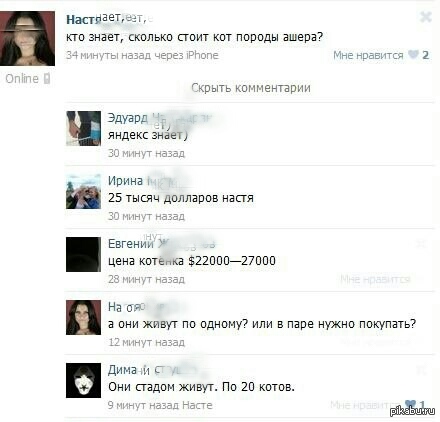Delete Дима's comment with small X icon
This screenshot has width=440, height=422.
[422, 370]
